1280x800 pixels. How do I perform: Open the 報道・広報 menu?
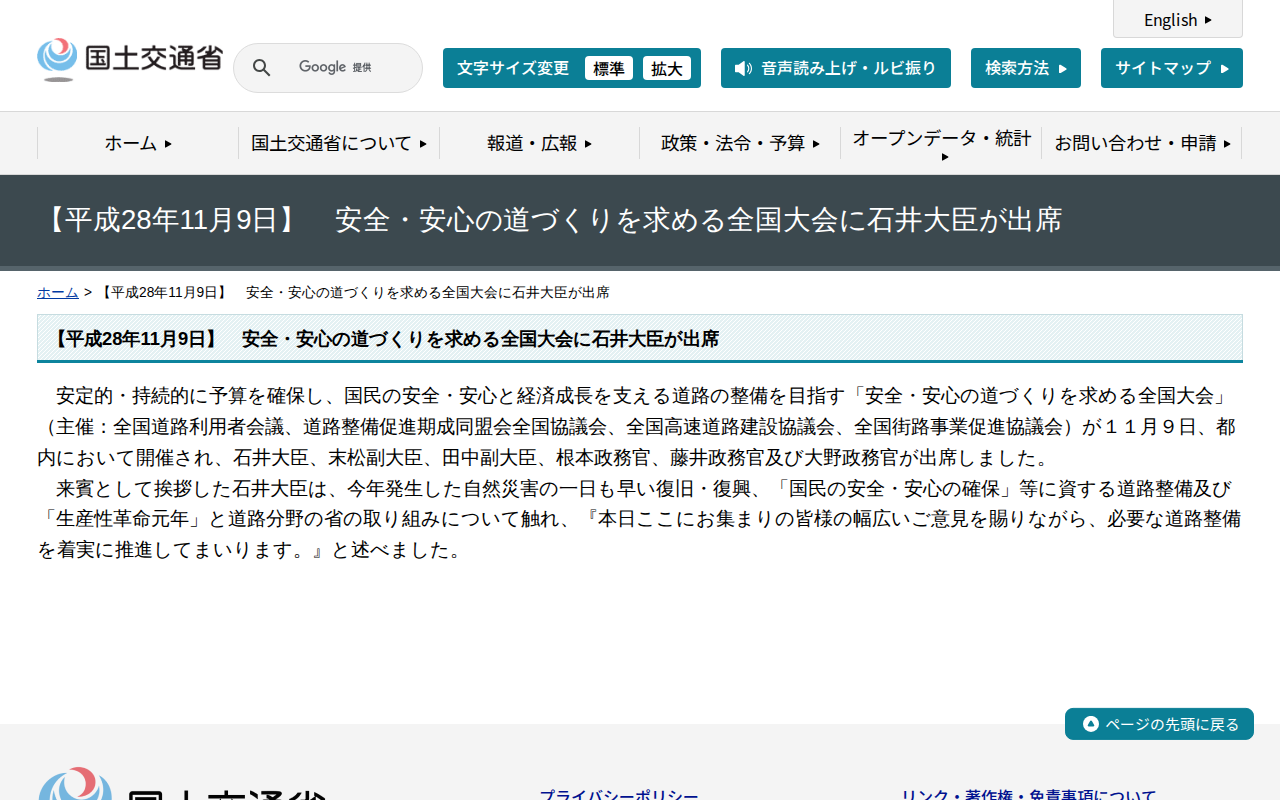(537, 143)
